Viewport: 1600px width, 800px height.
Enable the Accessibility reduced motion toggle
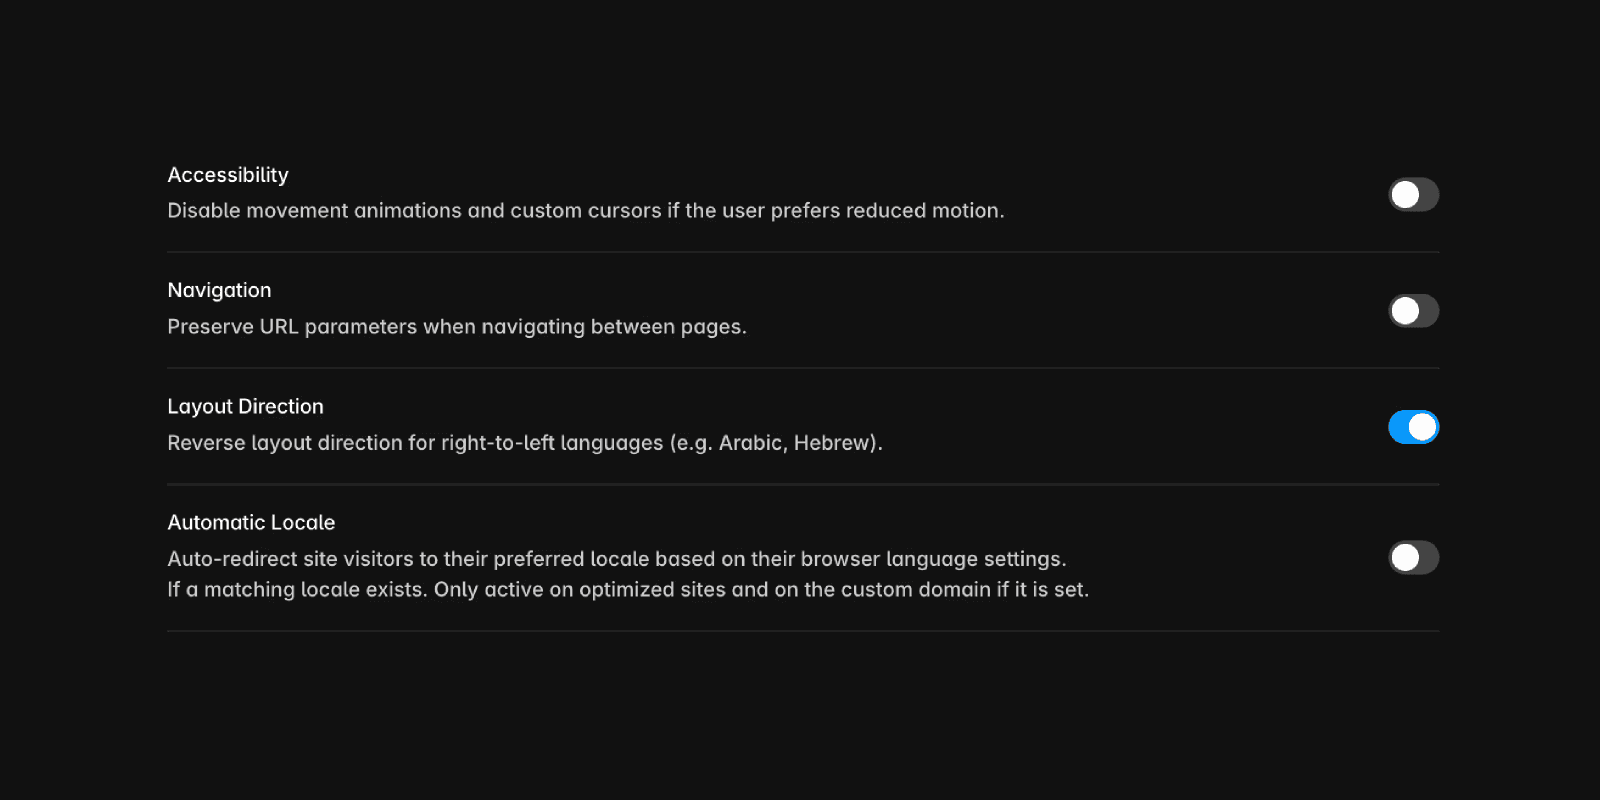(1413, 195)
